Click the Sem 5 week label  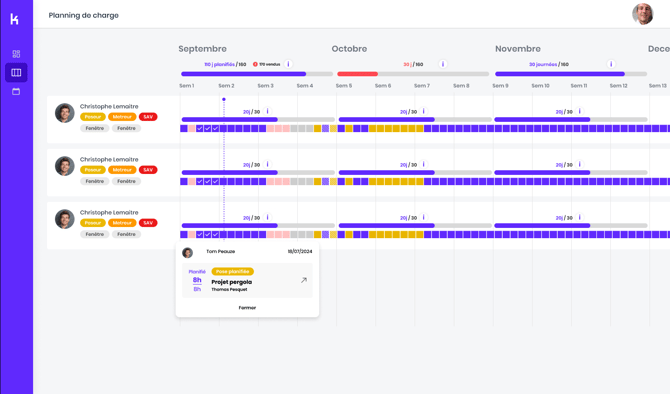[x=344, y=85]
